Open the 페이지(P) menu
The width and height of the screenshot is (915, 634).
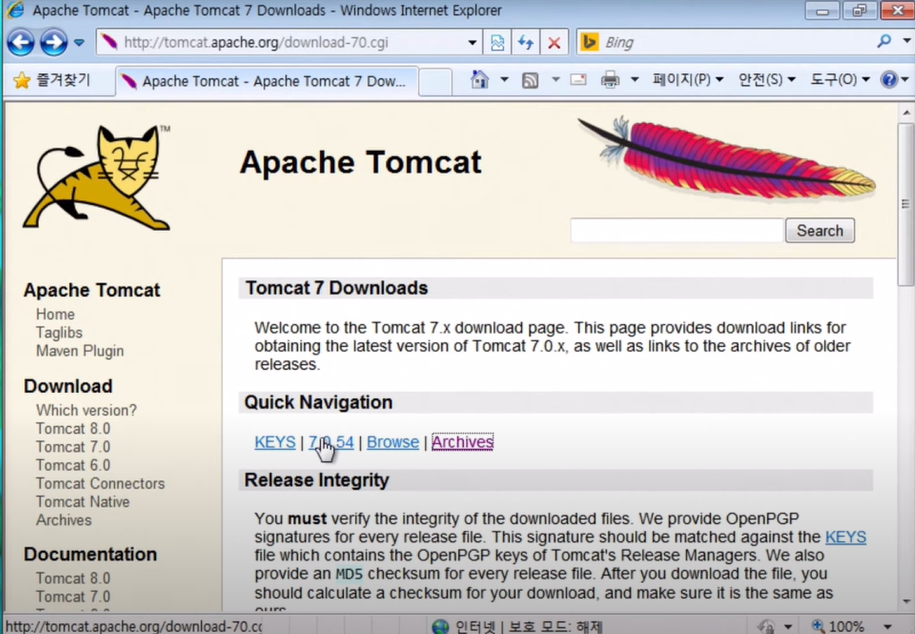(x=688, y=79)
